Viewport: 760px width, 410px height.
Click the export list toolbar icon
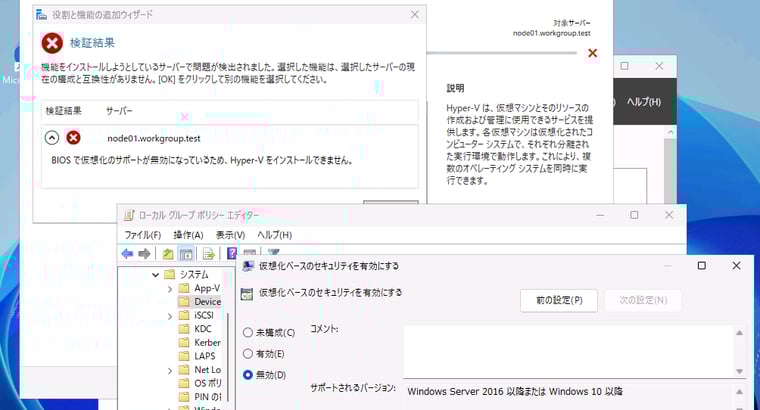tap(209, 253)
